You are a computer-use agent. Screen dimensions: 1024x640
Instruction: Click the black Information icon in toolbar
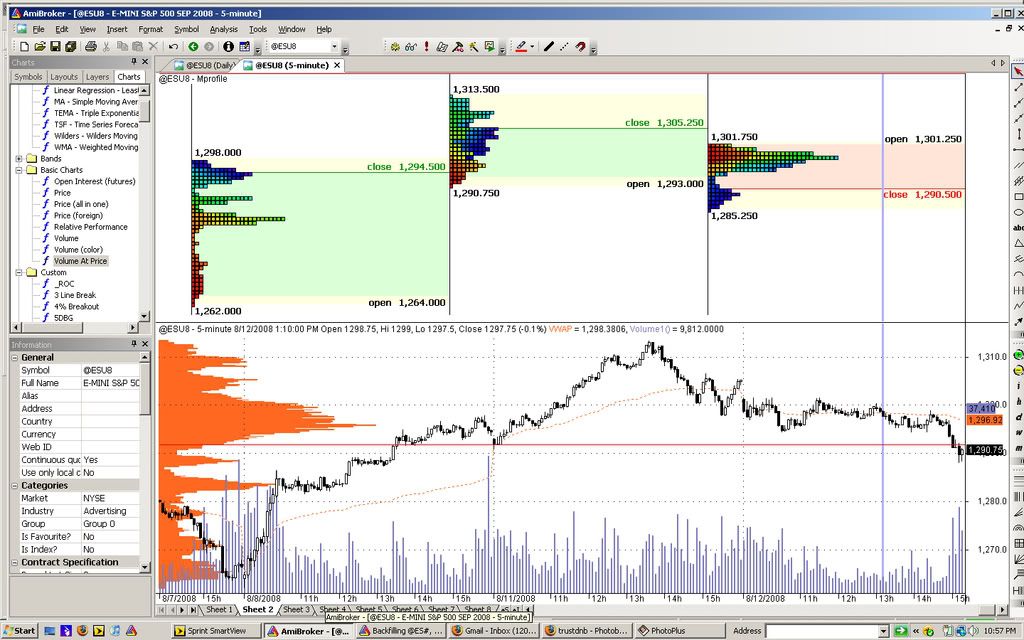228,46
